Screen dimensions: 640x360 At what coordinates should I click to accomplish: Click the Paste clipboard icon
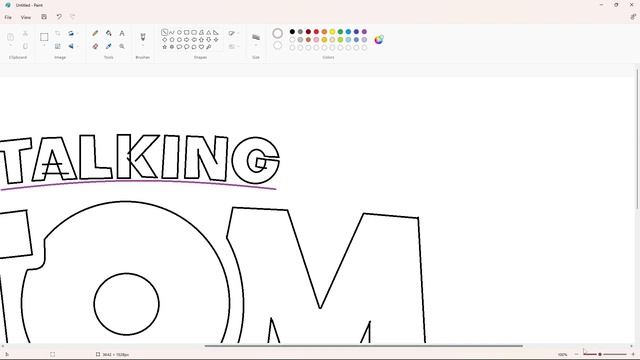tap(11, 37)
